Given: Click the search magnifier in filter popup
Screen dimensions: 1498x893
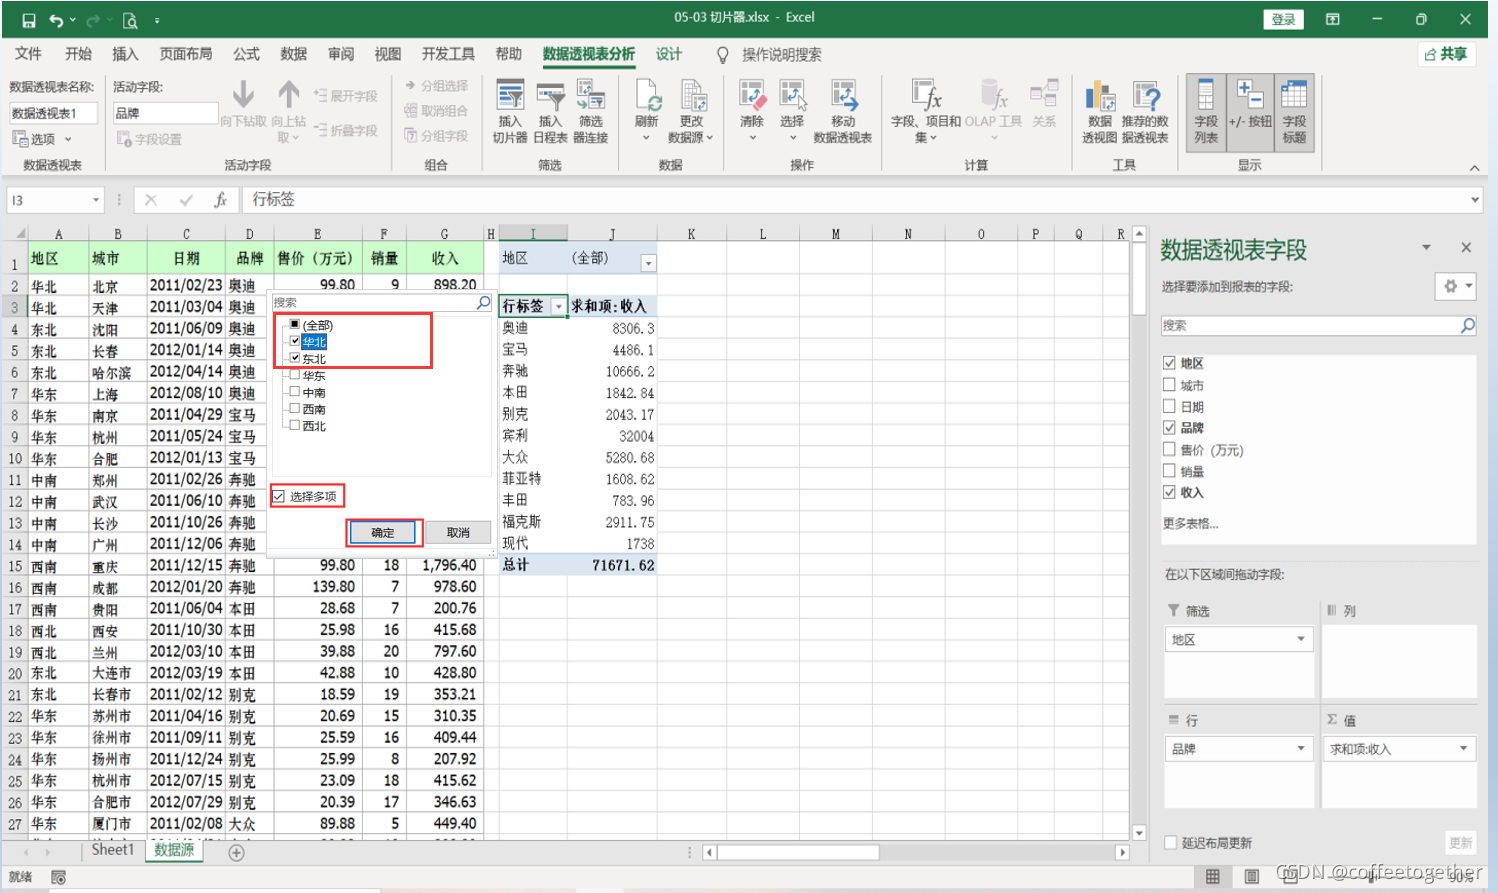Looking at the screenshot, I should pos(483,302).
